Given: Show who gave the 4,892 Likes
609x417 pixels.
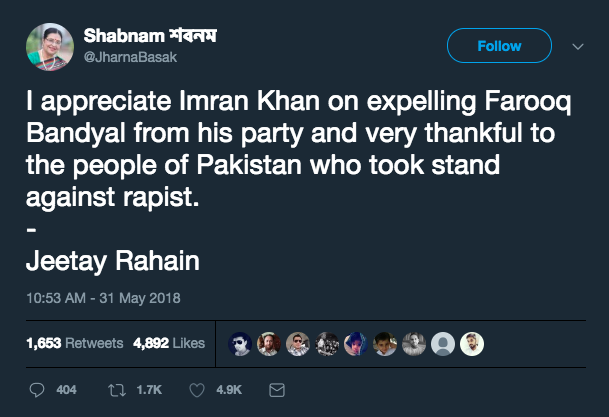Looking at the screenshot, I should click(x=169, y=344).
